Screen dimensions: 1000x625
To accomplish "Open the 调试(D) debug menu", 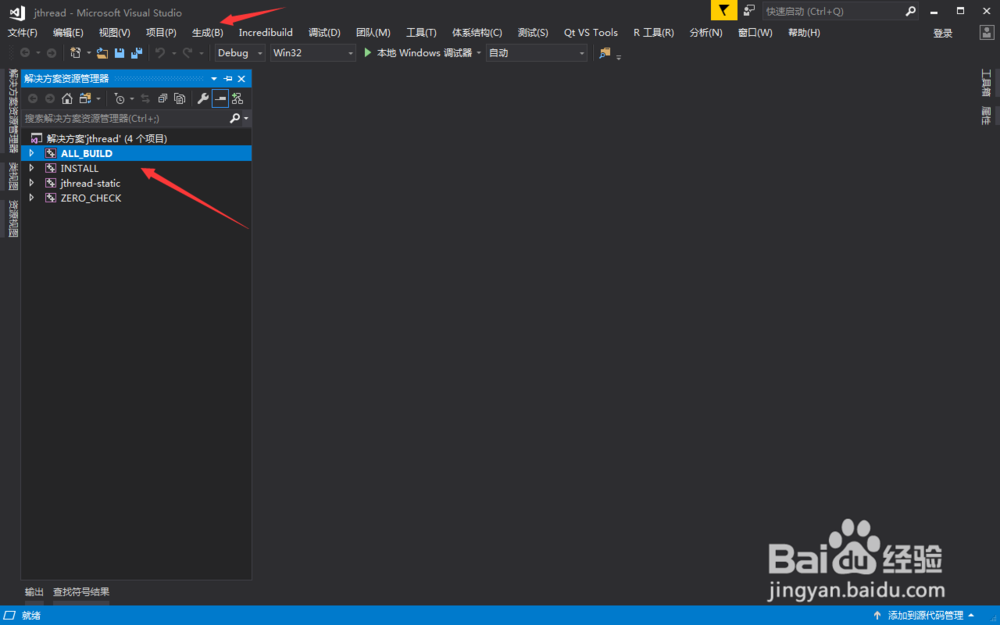I will click(x=324, y=33).
